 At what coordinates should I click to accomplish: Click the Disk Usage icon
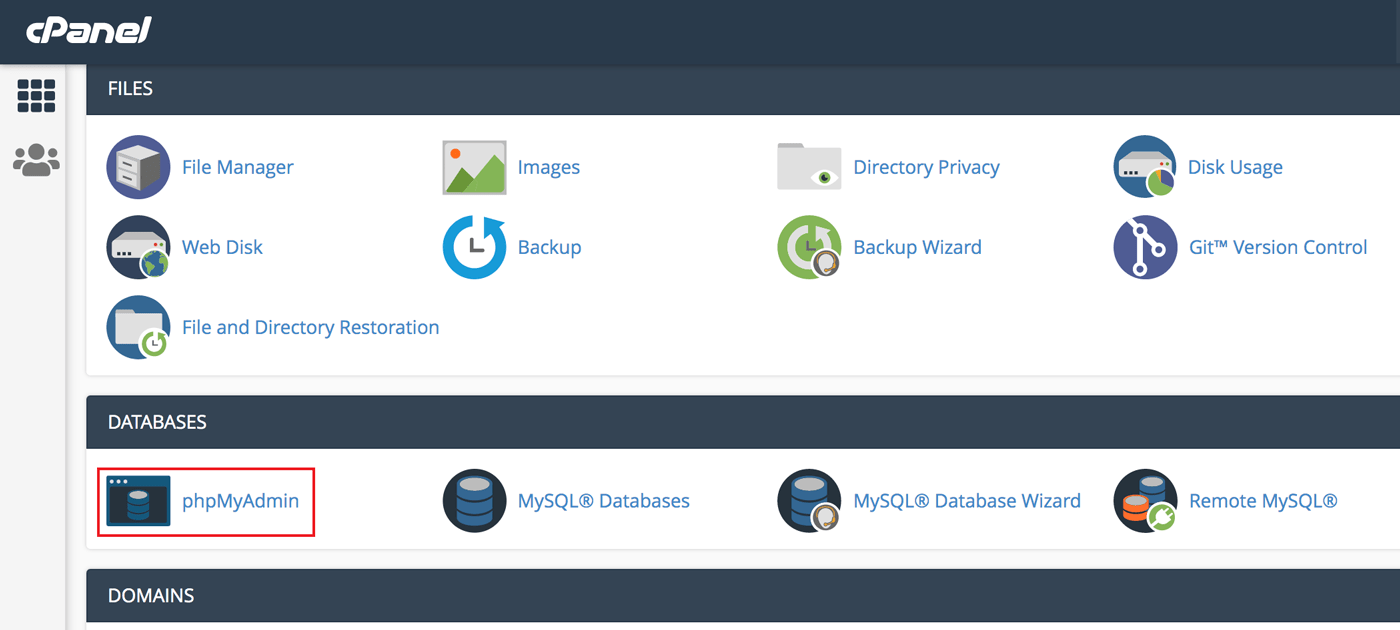pos(1145,167)
